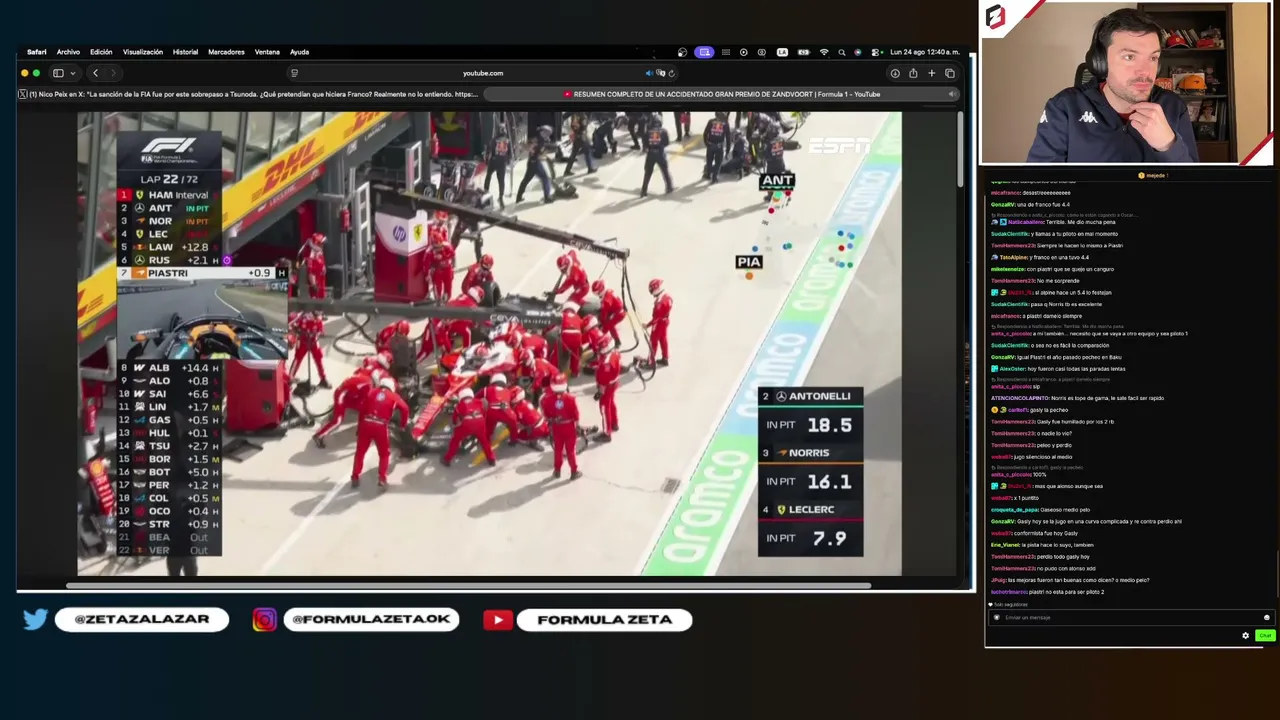Click the menu bar date and time
Viewport: 1280px width, 720px height.
925,52
